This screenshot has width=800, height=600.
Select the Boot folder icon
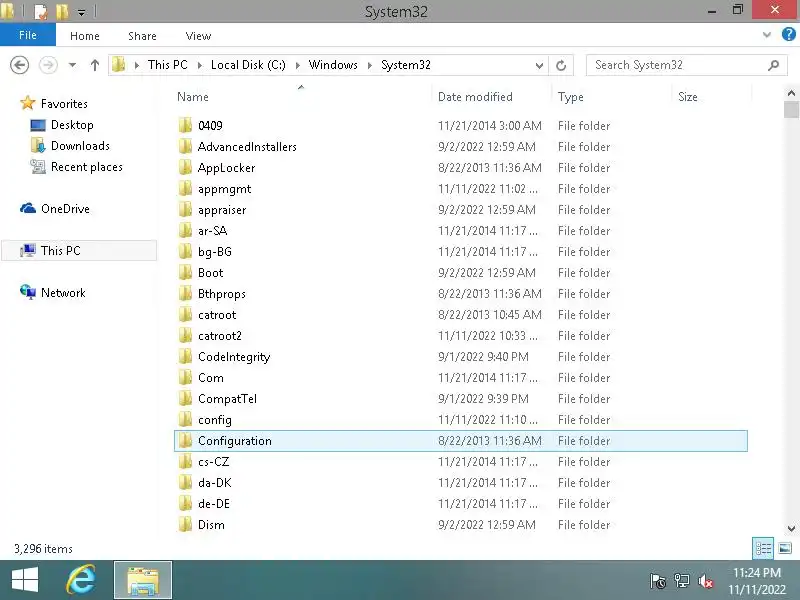point(186,272)
